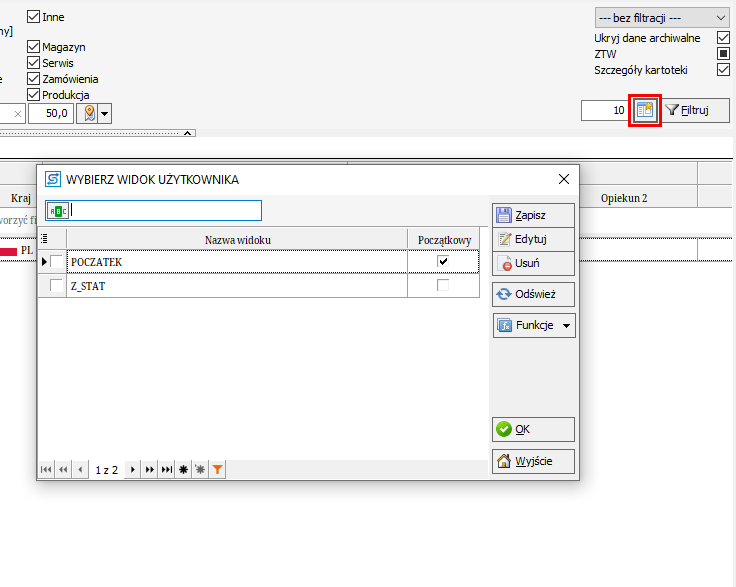Click the grid selector icon in table header

45,239
